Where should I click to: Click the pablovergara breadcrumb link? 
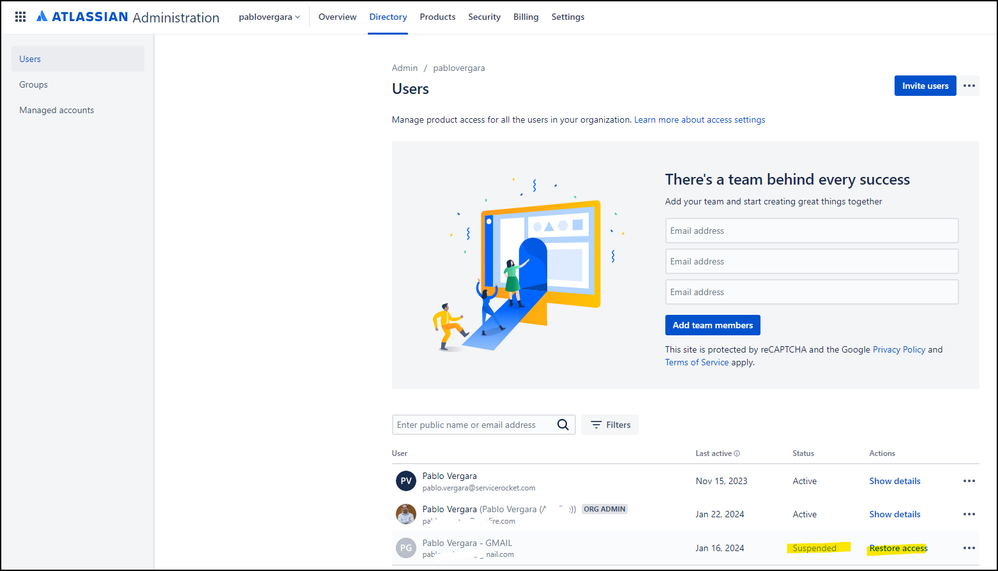pos(459,67)
